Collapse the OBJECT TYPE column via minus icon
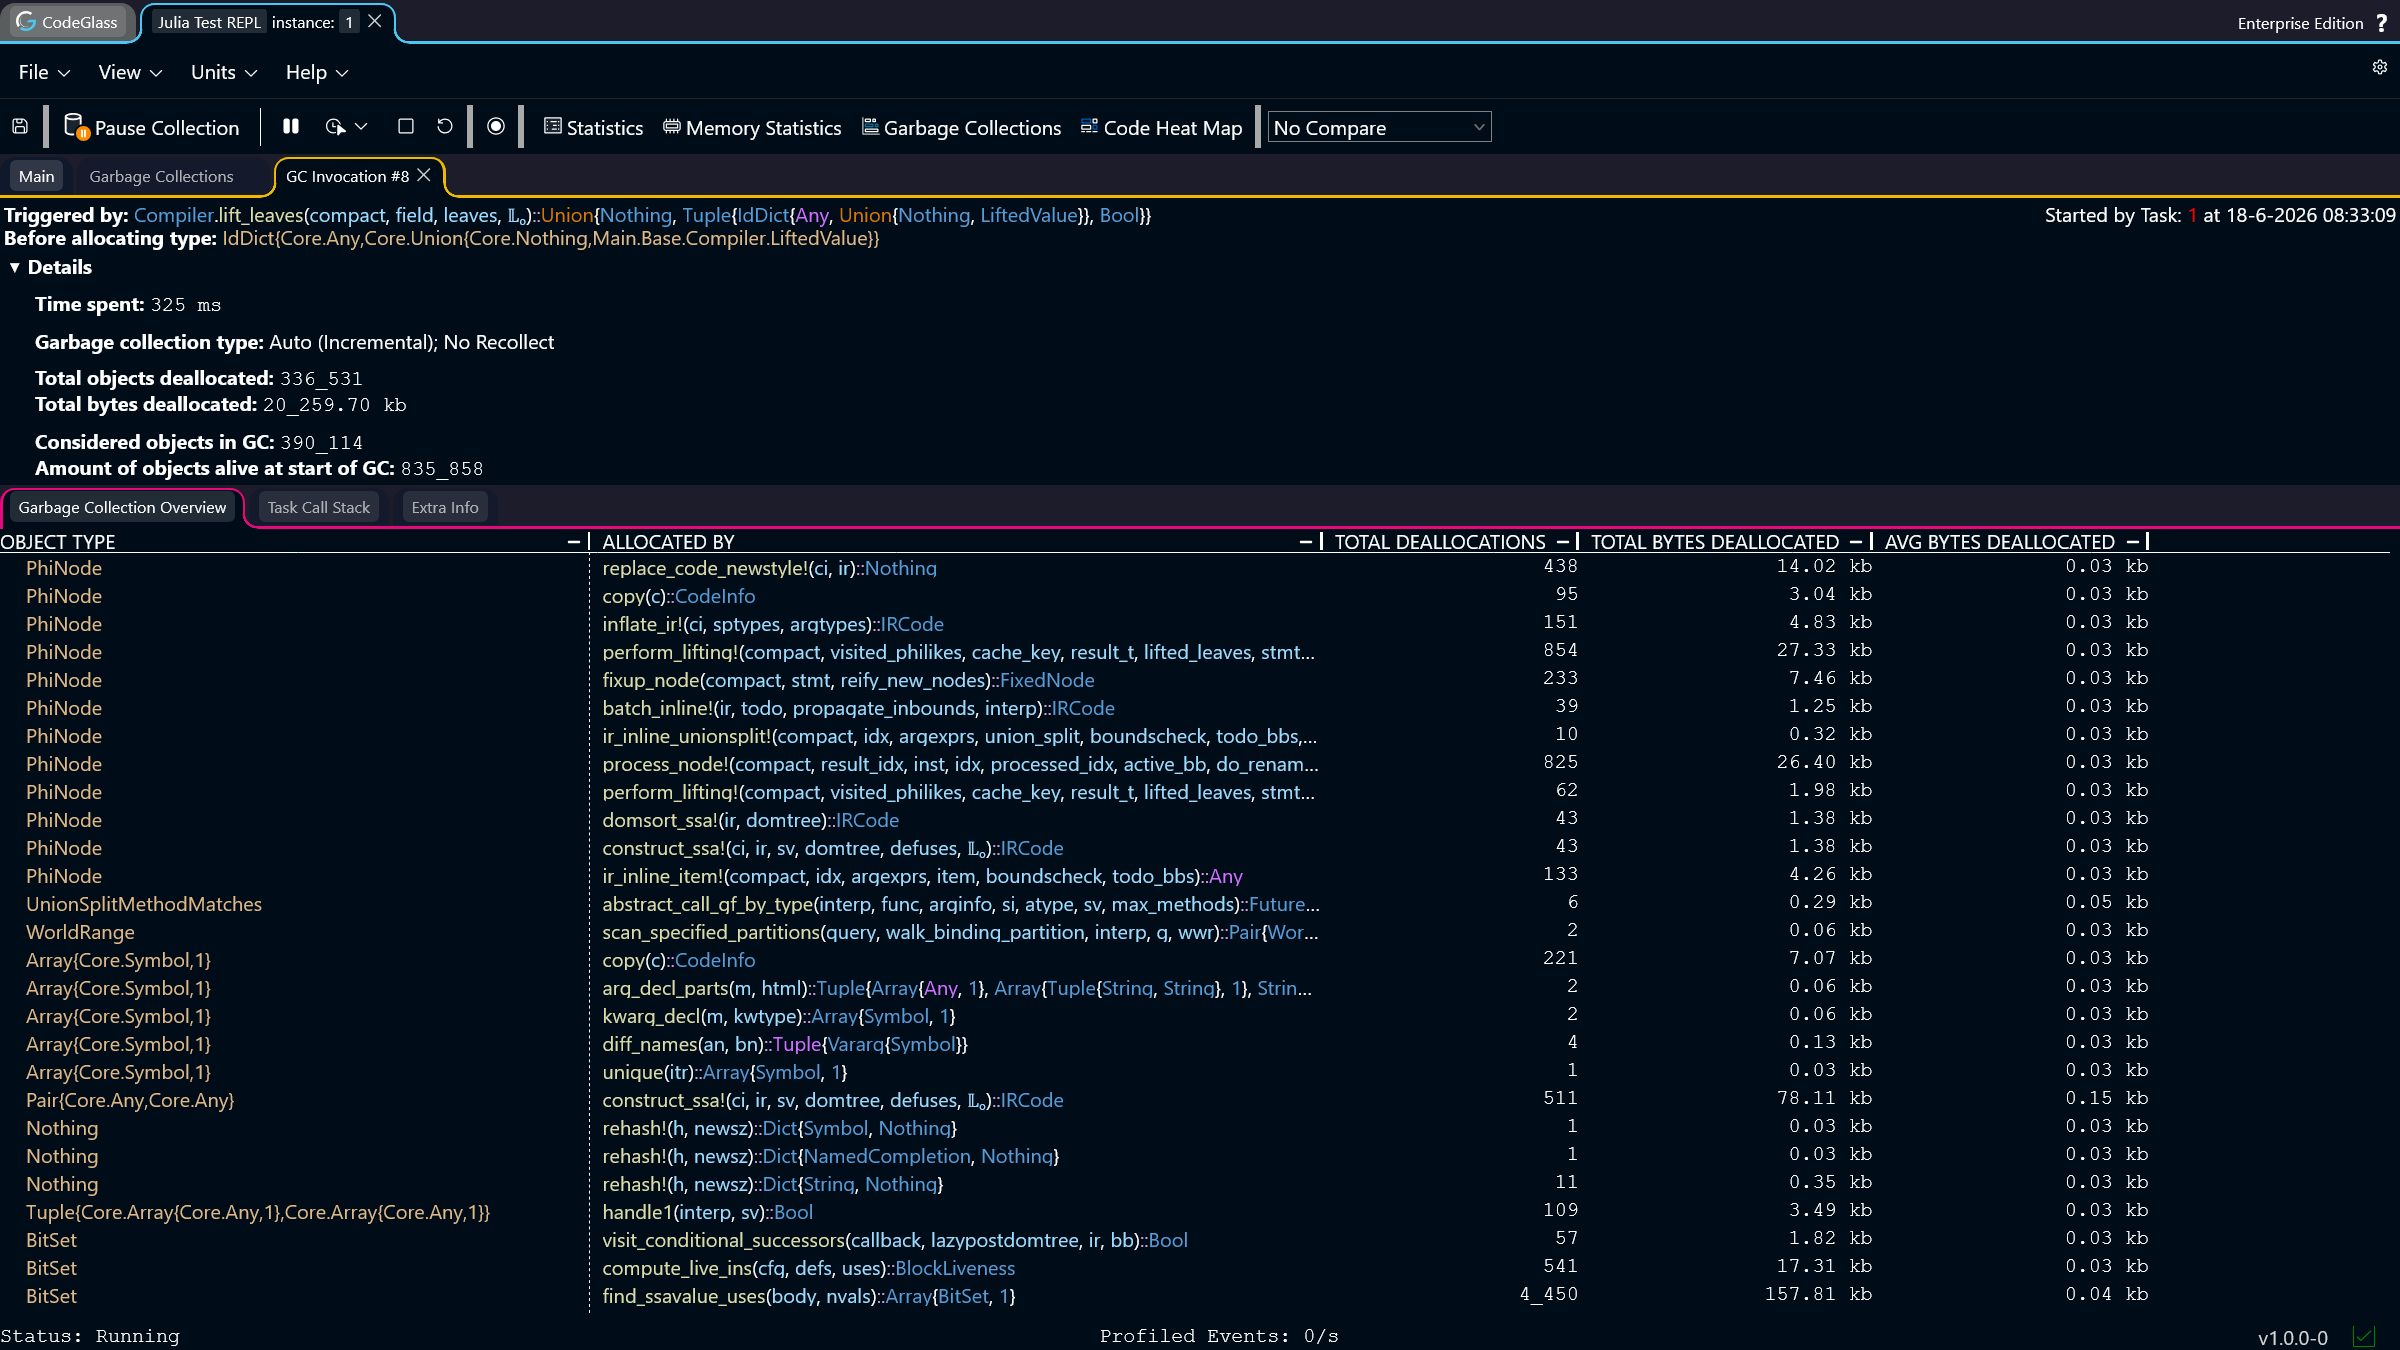The height and width of the screenshot is (1350, 2400). point(574,541)
